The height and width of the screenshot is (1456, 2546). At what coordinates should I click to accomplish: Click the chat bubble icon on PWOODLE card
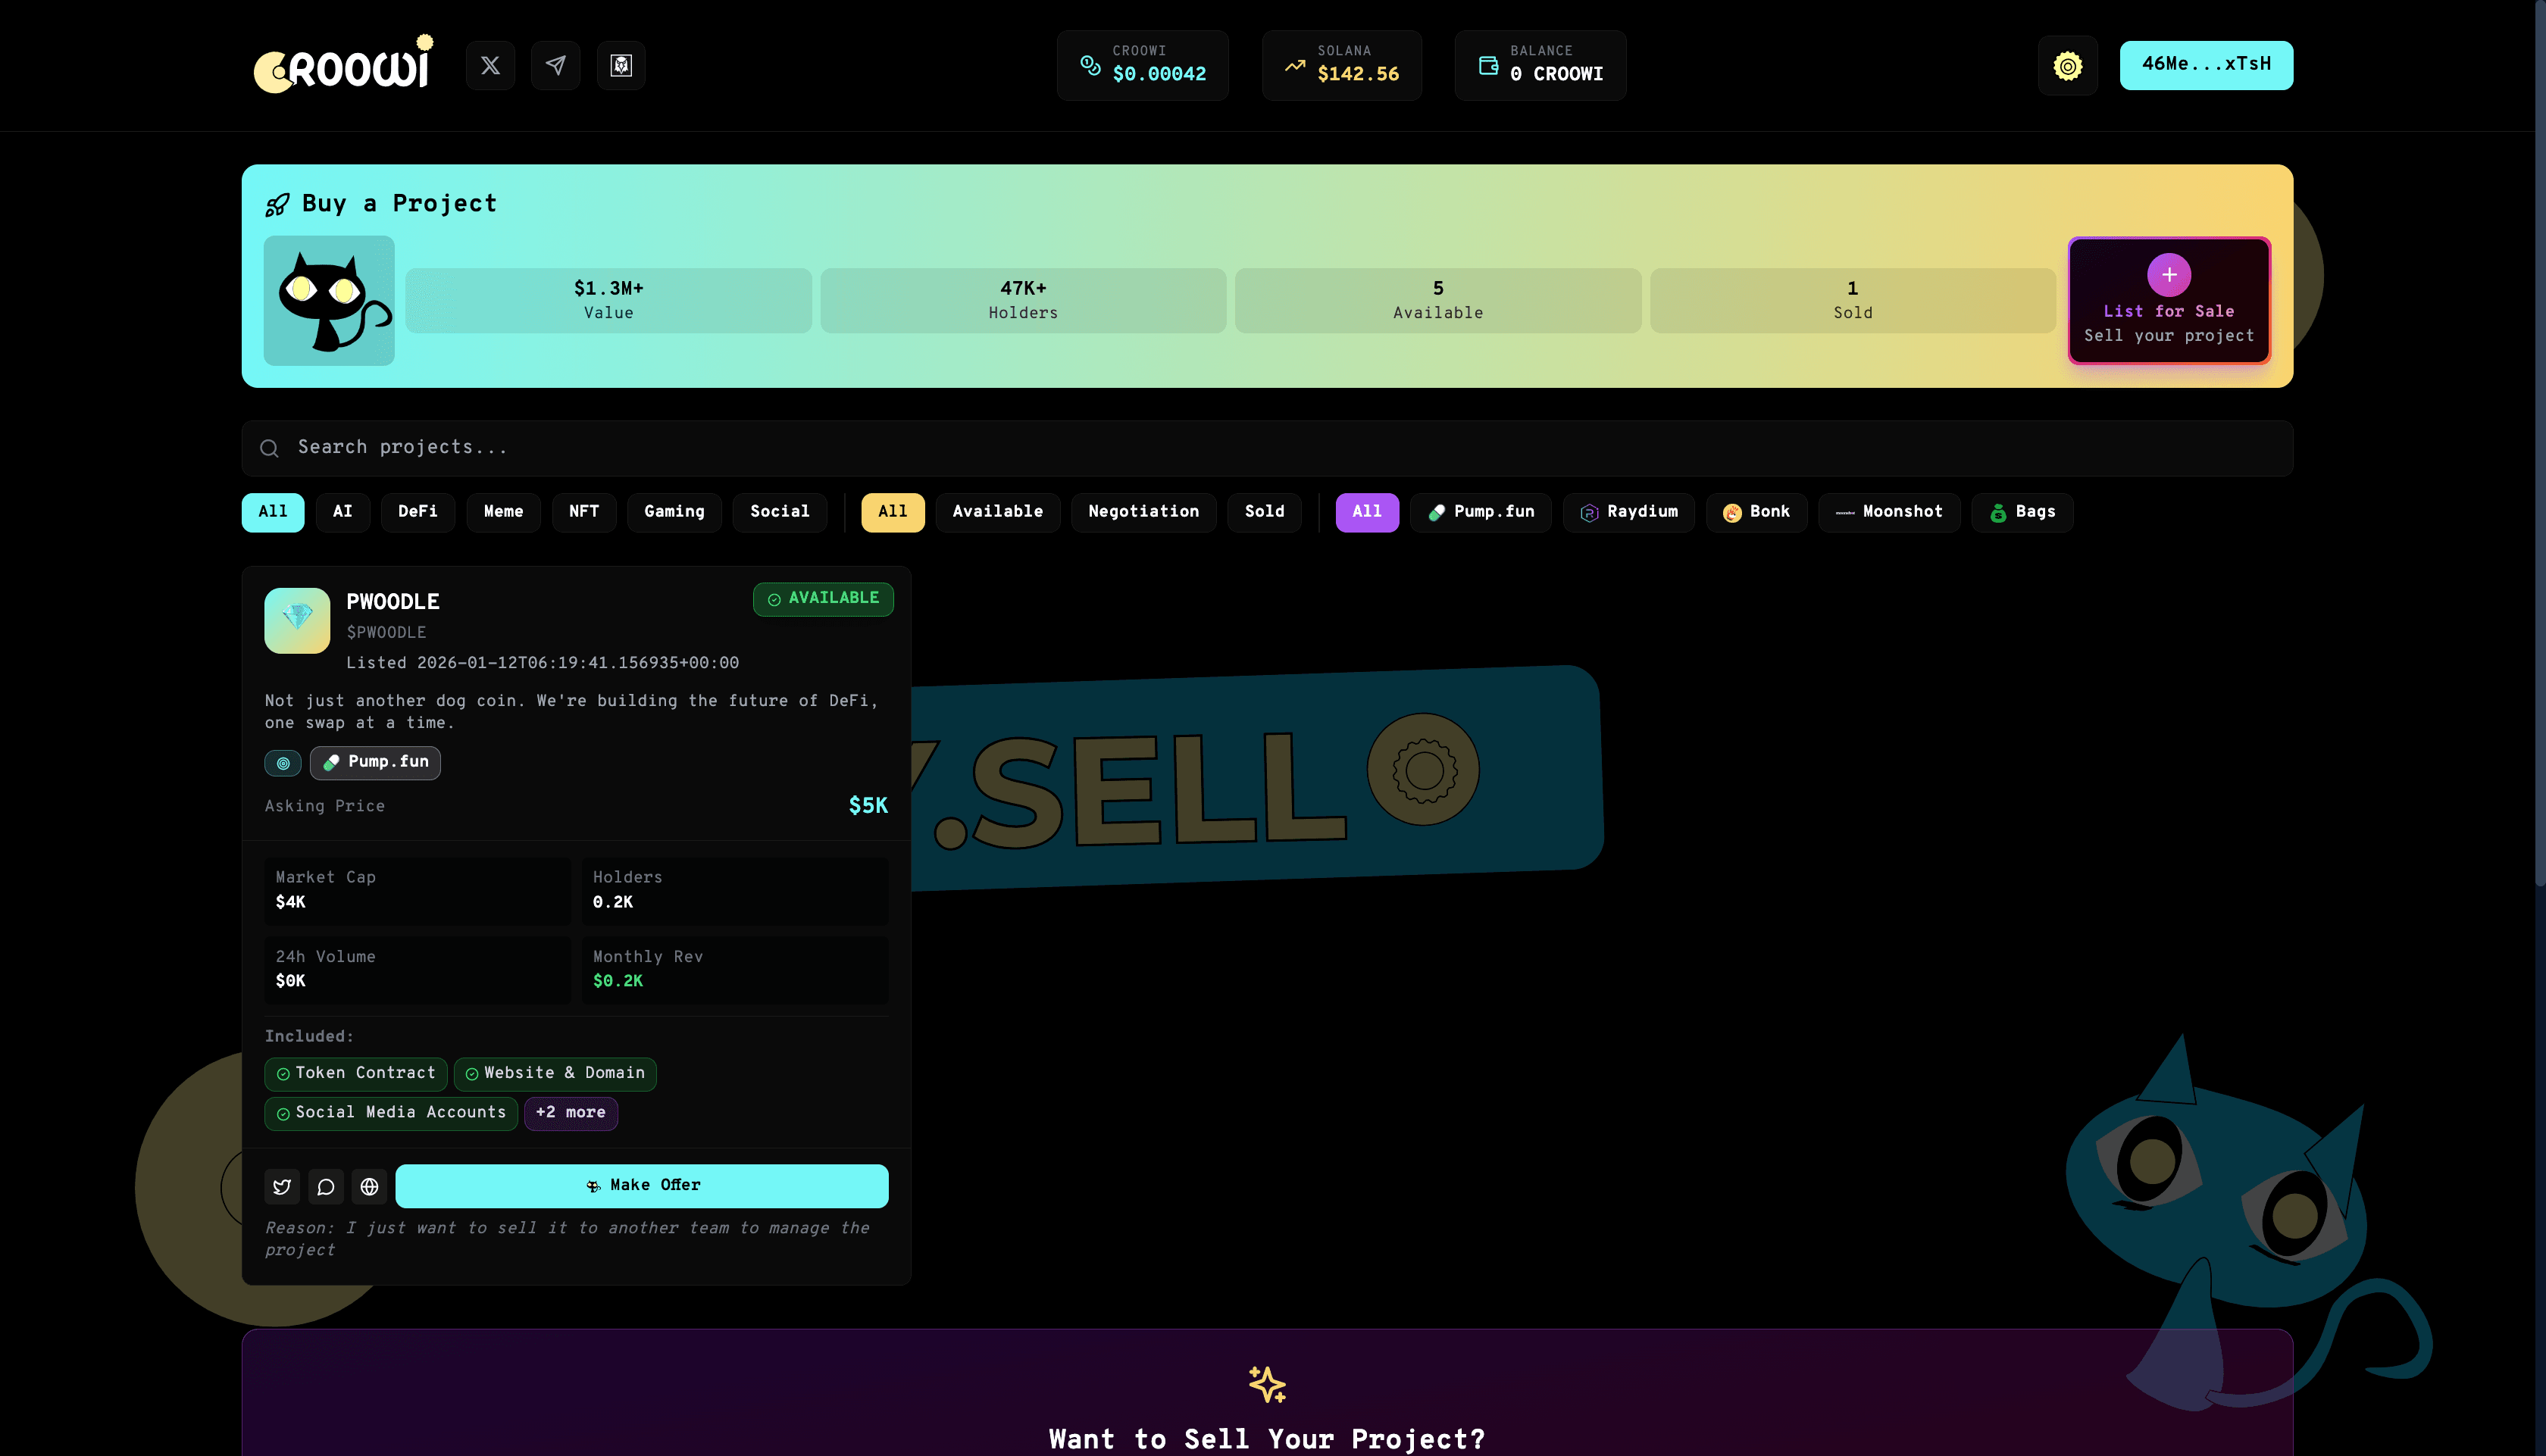(x=325, y=1186)
